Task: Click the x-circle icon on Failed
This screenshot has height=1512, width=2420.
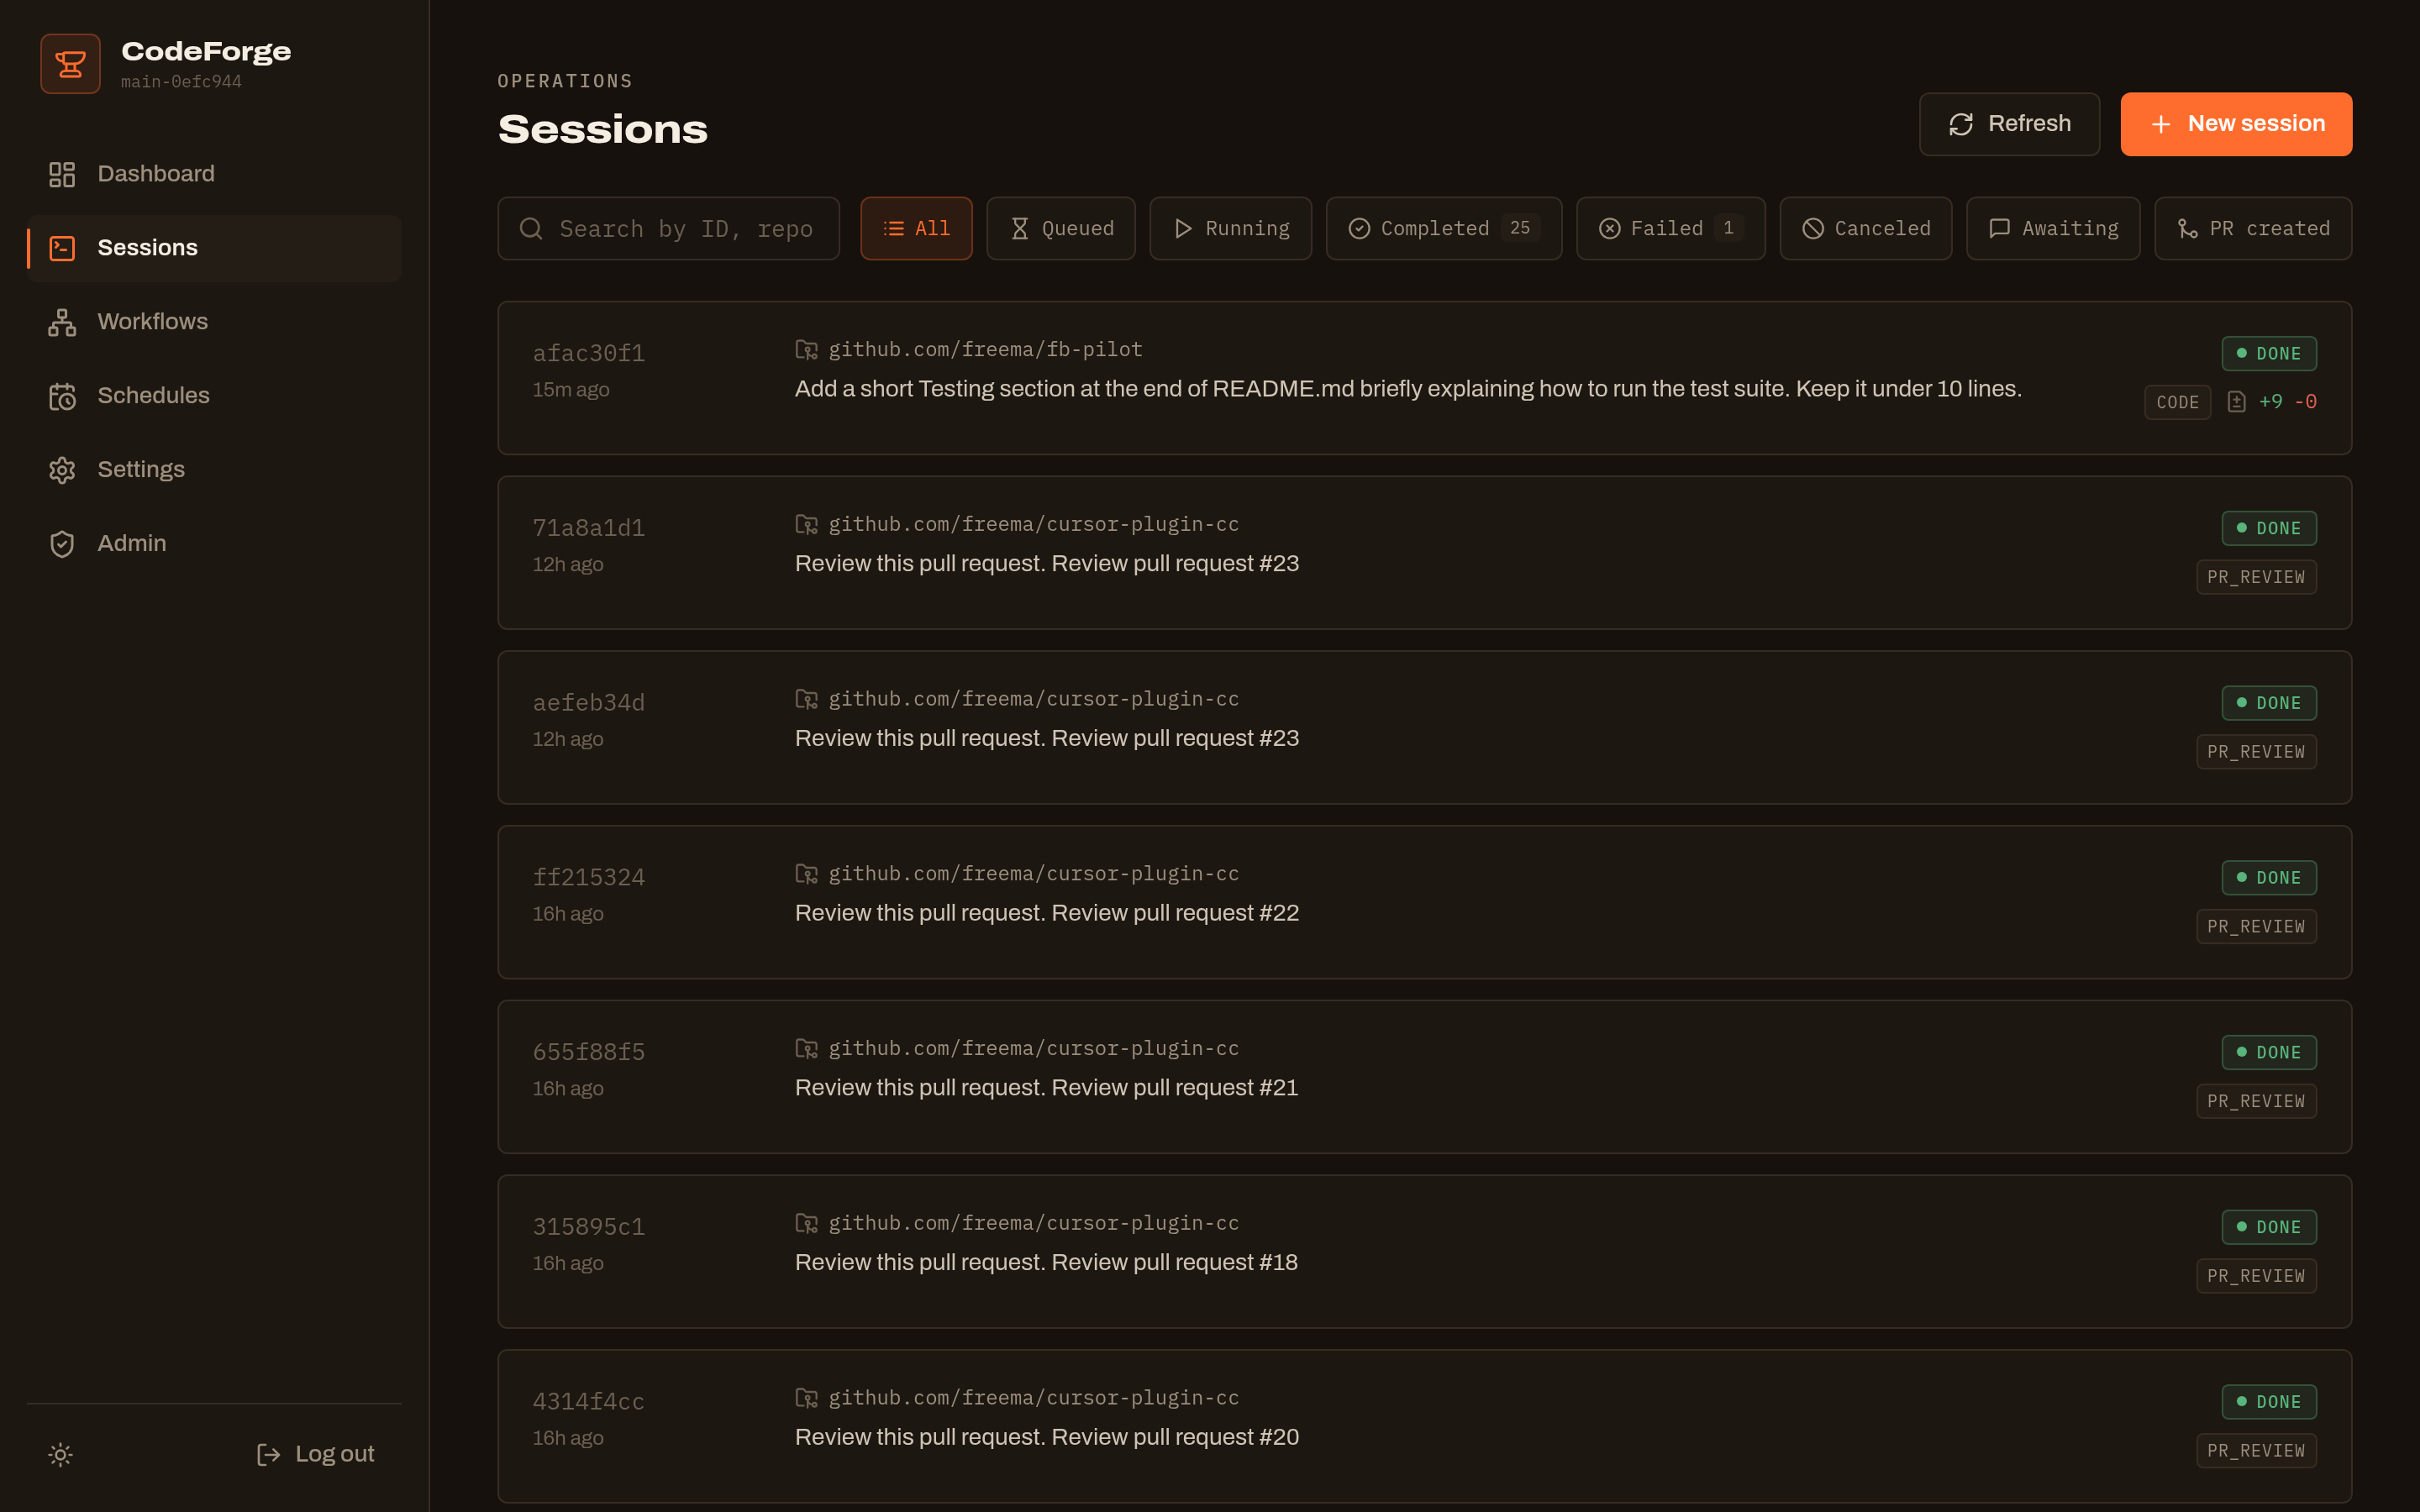Action: (x=1609, y=229)
